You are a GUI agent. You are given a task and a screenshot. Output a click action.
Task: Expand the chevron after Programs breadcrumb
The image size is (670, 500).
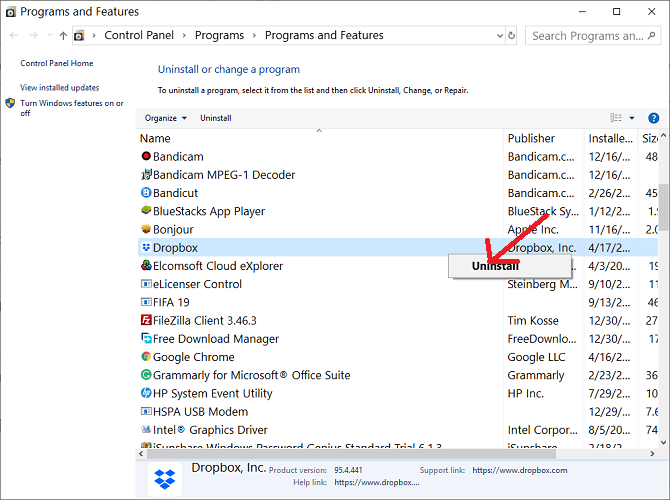point(254,35)
